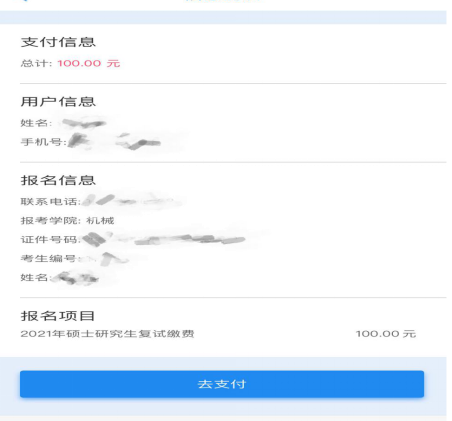Select the 支付信息 section heading
The height and width of the screenshot is (421, 452).
click(58, 42)
